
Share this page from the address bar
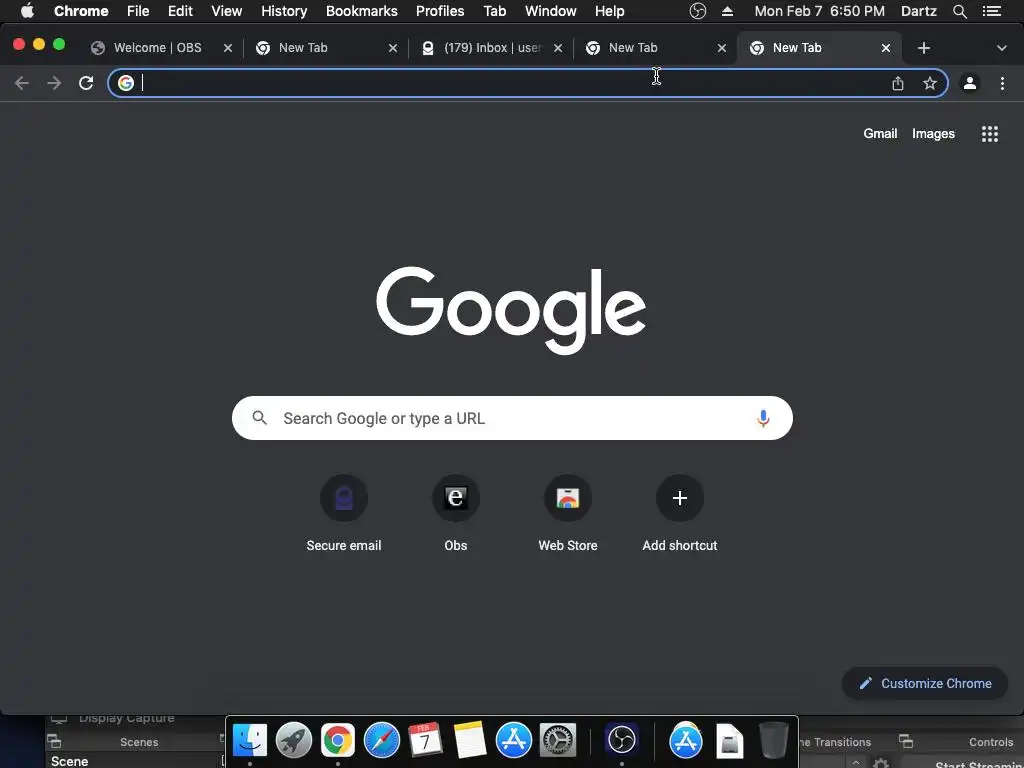[x=898, y=83]
